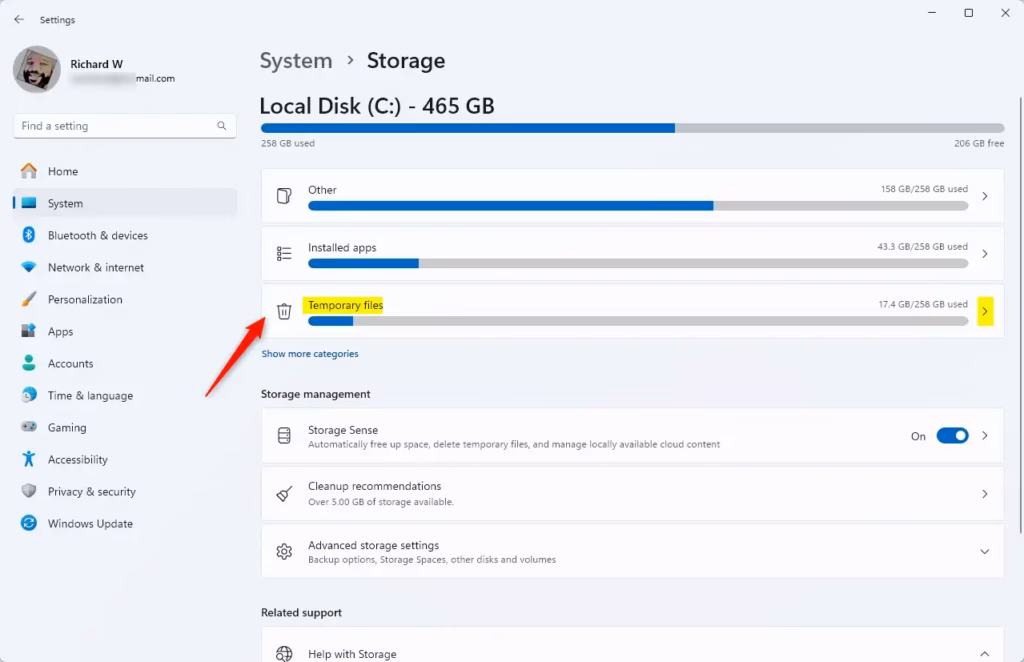Open Installed apps via its chevron

click(985, 253)
